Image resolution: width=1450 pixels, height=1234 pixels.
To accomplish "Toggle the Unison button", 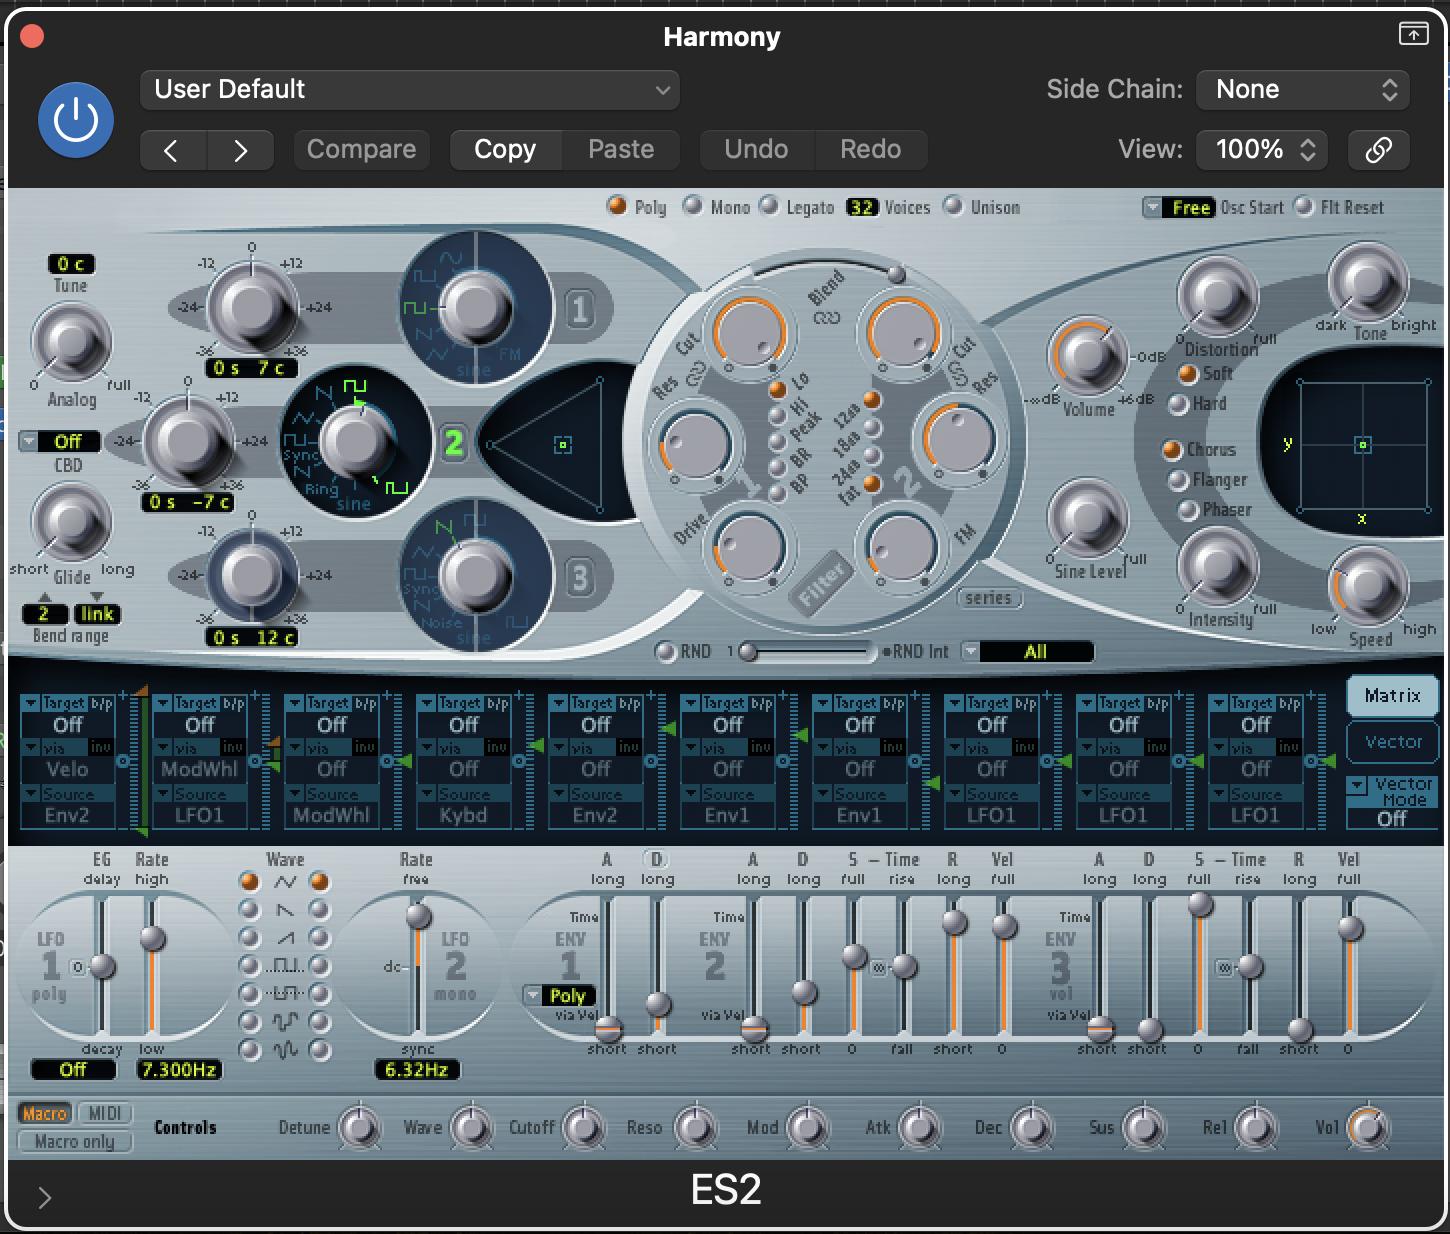I will 953,206.
